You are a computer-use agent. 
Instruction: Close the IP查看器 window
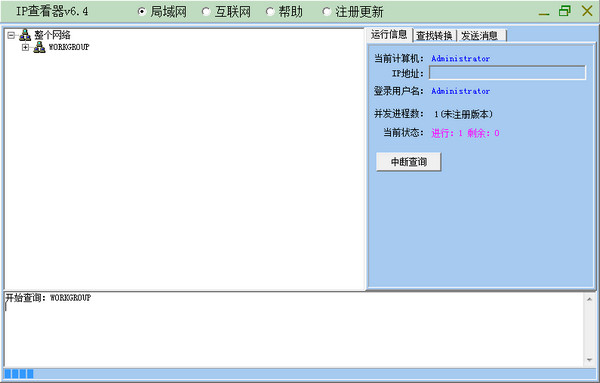pos(587,11)
